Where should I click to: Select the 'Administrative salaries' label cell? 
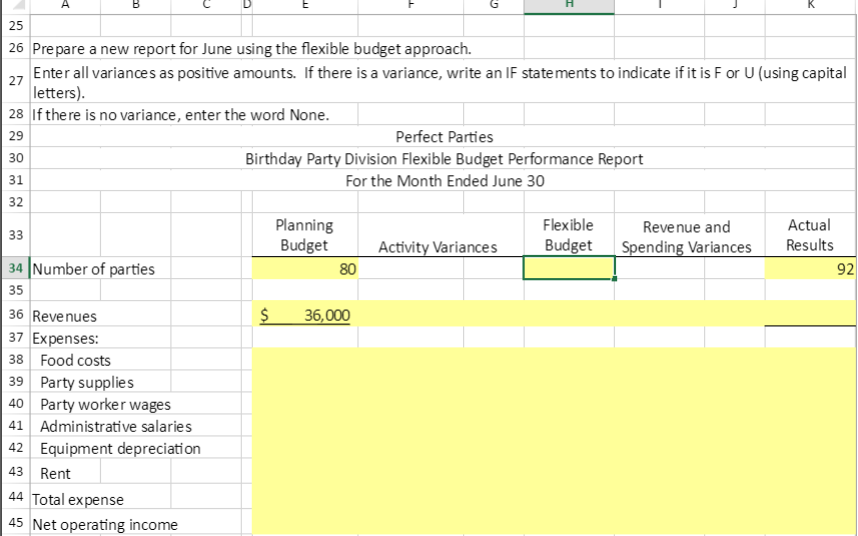coord(116,427)
